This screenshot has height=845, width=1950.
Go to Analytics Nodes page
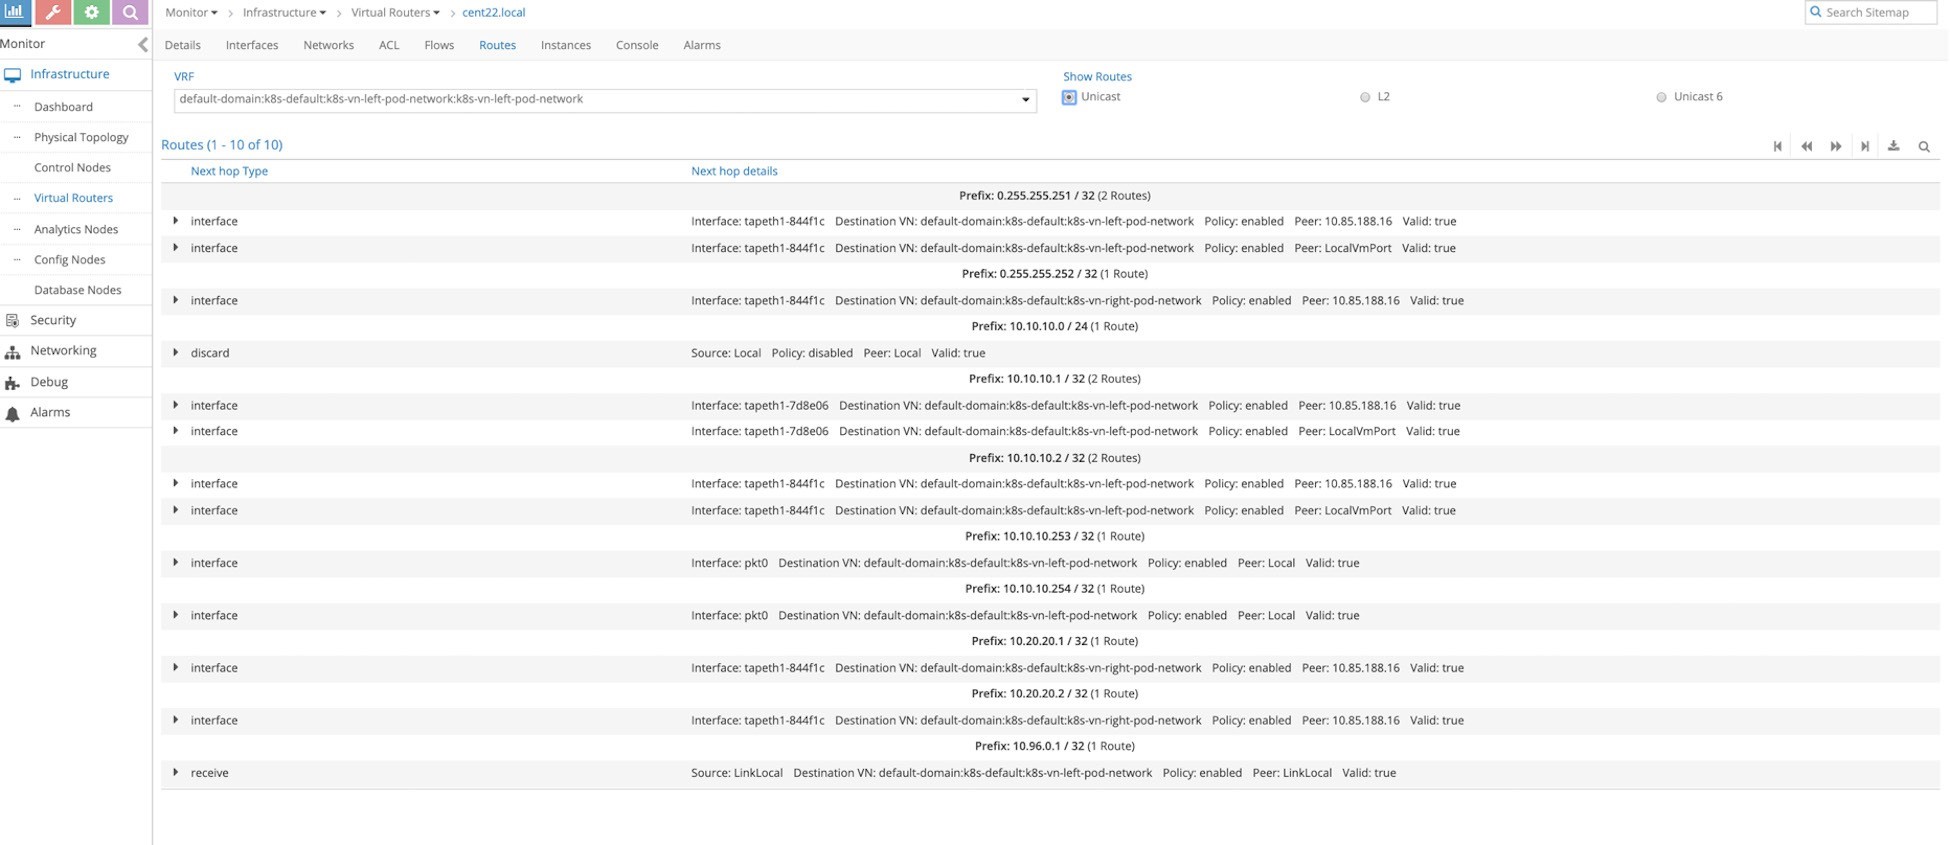[76, 229]
